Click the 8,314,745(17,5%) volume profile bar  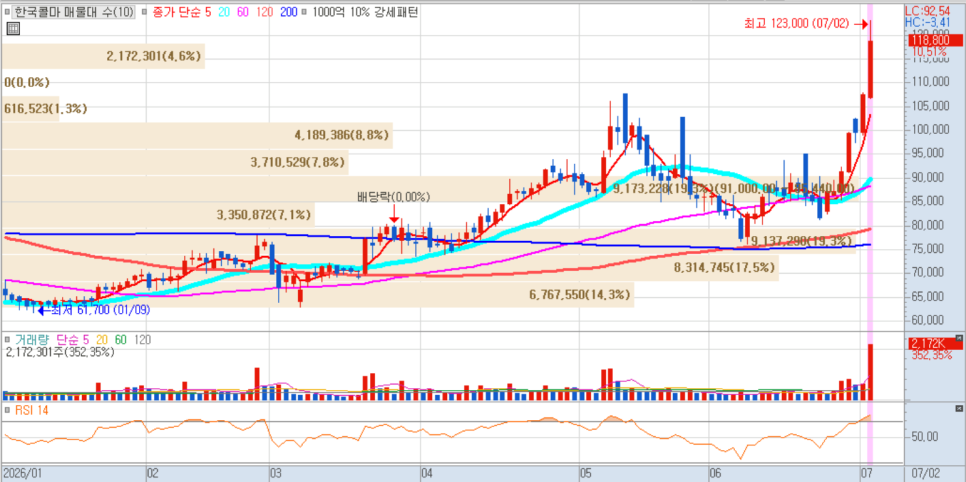(389, 268)
